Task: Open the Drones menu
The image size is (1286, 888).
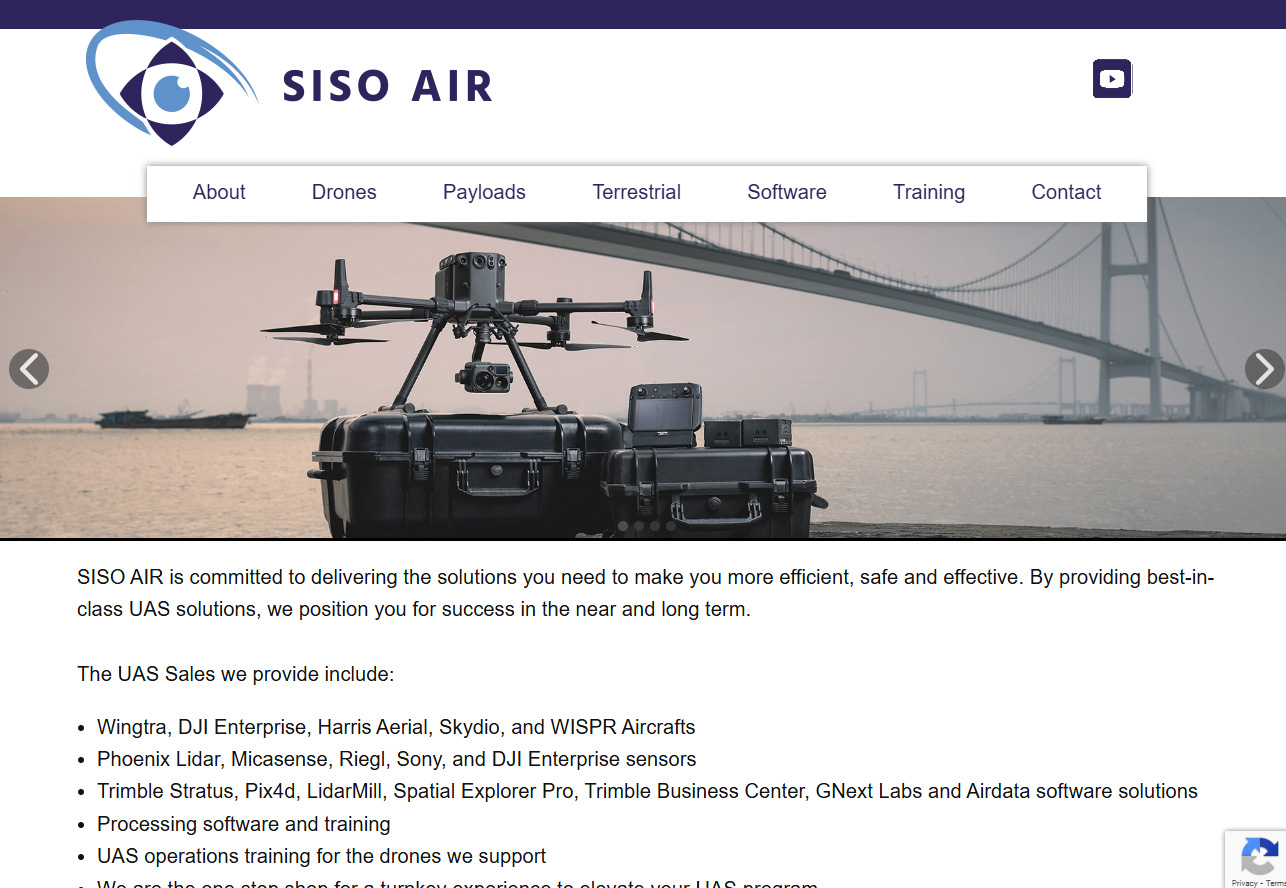Action: coord(344,192)
